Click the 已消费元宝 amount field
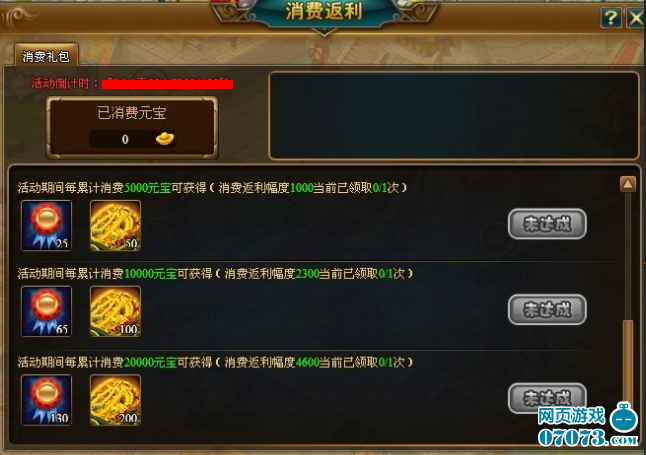Viewport: 646px width, 455px height. [x=132, y=139]
